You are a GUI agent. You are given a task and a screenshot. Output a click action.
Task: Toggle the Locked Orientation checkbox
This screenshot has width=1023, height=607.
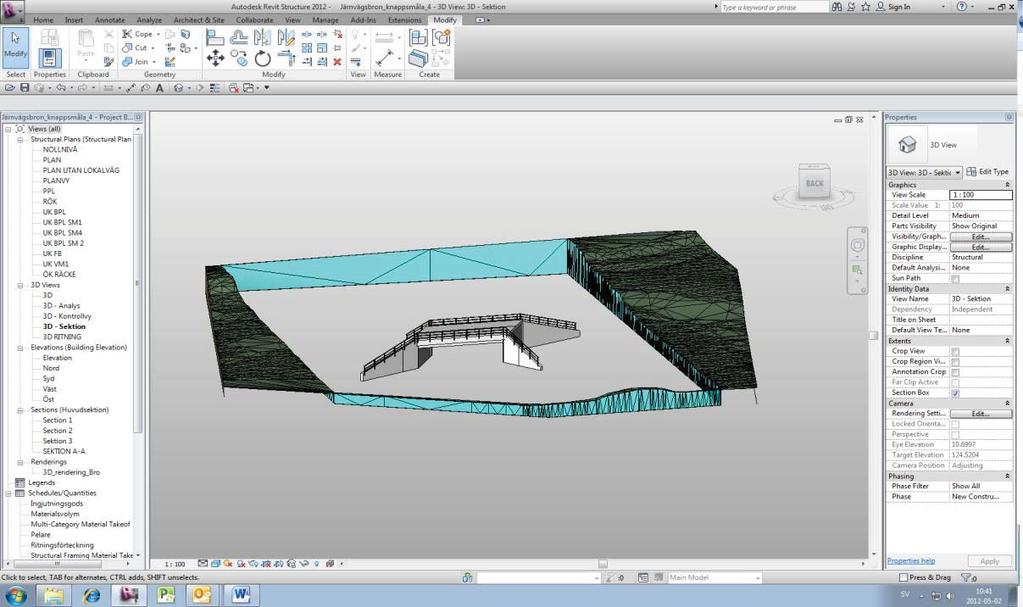(955, 424)
